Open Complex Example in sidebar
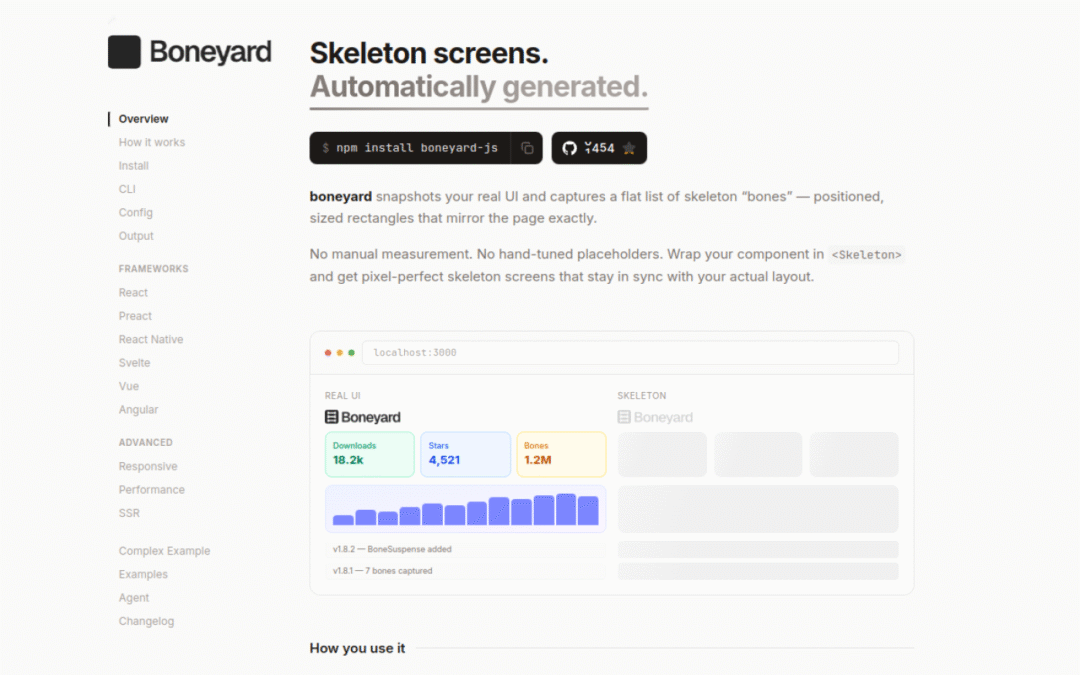This screenshot has width=1080, height=675. 164,551
